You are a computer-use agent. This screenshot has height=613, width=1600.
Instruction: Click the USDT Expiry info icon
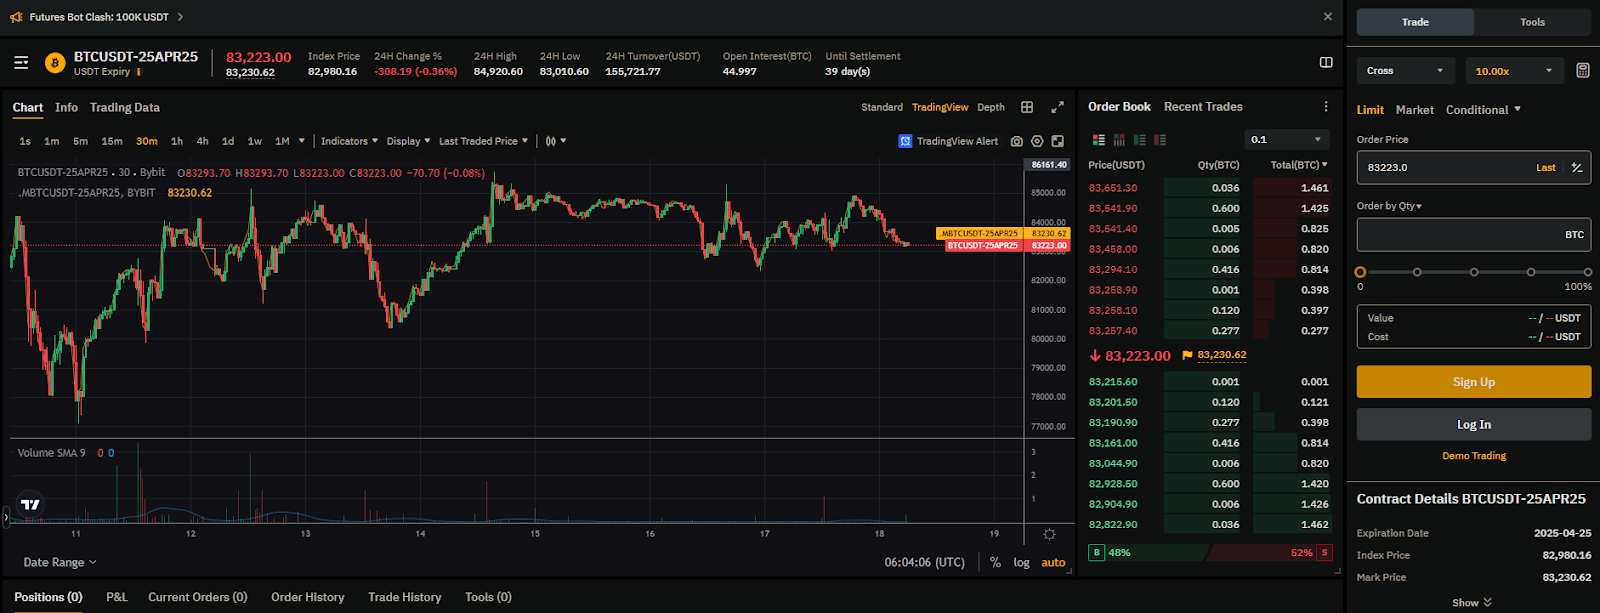[x=138, y=72]
